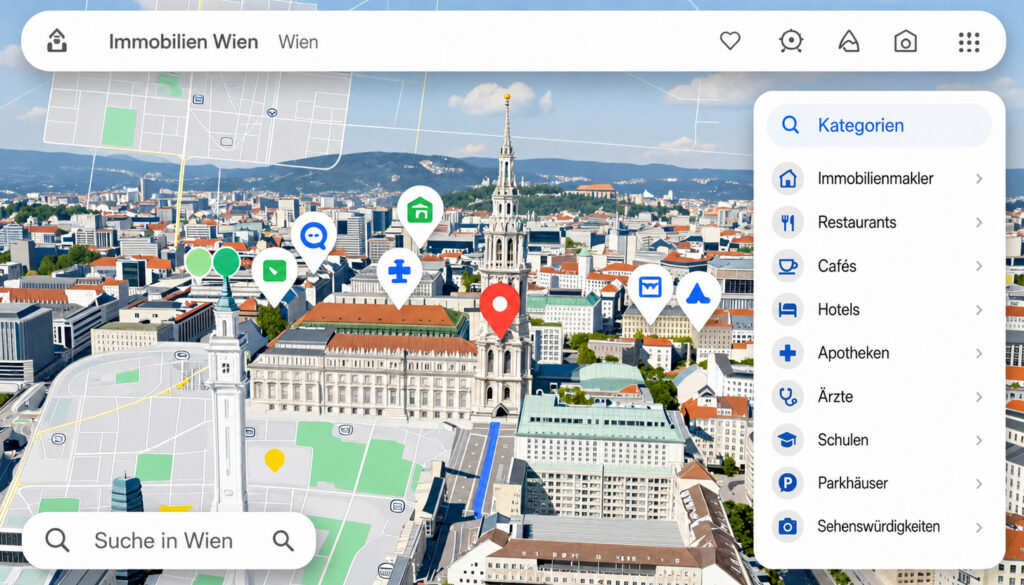The height and width of the screenshot is (585, 1024).
Task: Open Restaurants category label
Action: click(x=857, y=222)
